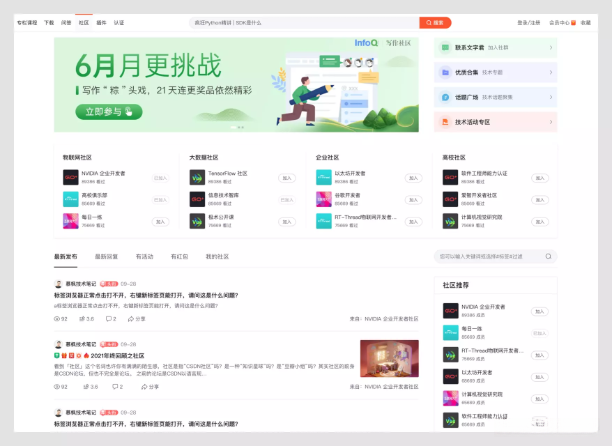The height and width of the screenshot is (446, 612).
Task: Select 插件 in the top navigation
Action: point(101,23)
